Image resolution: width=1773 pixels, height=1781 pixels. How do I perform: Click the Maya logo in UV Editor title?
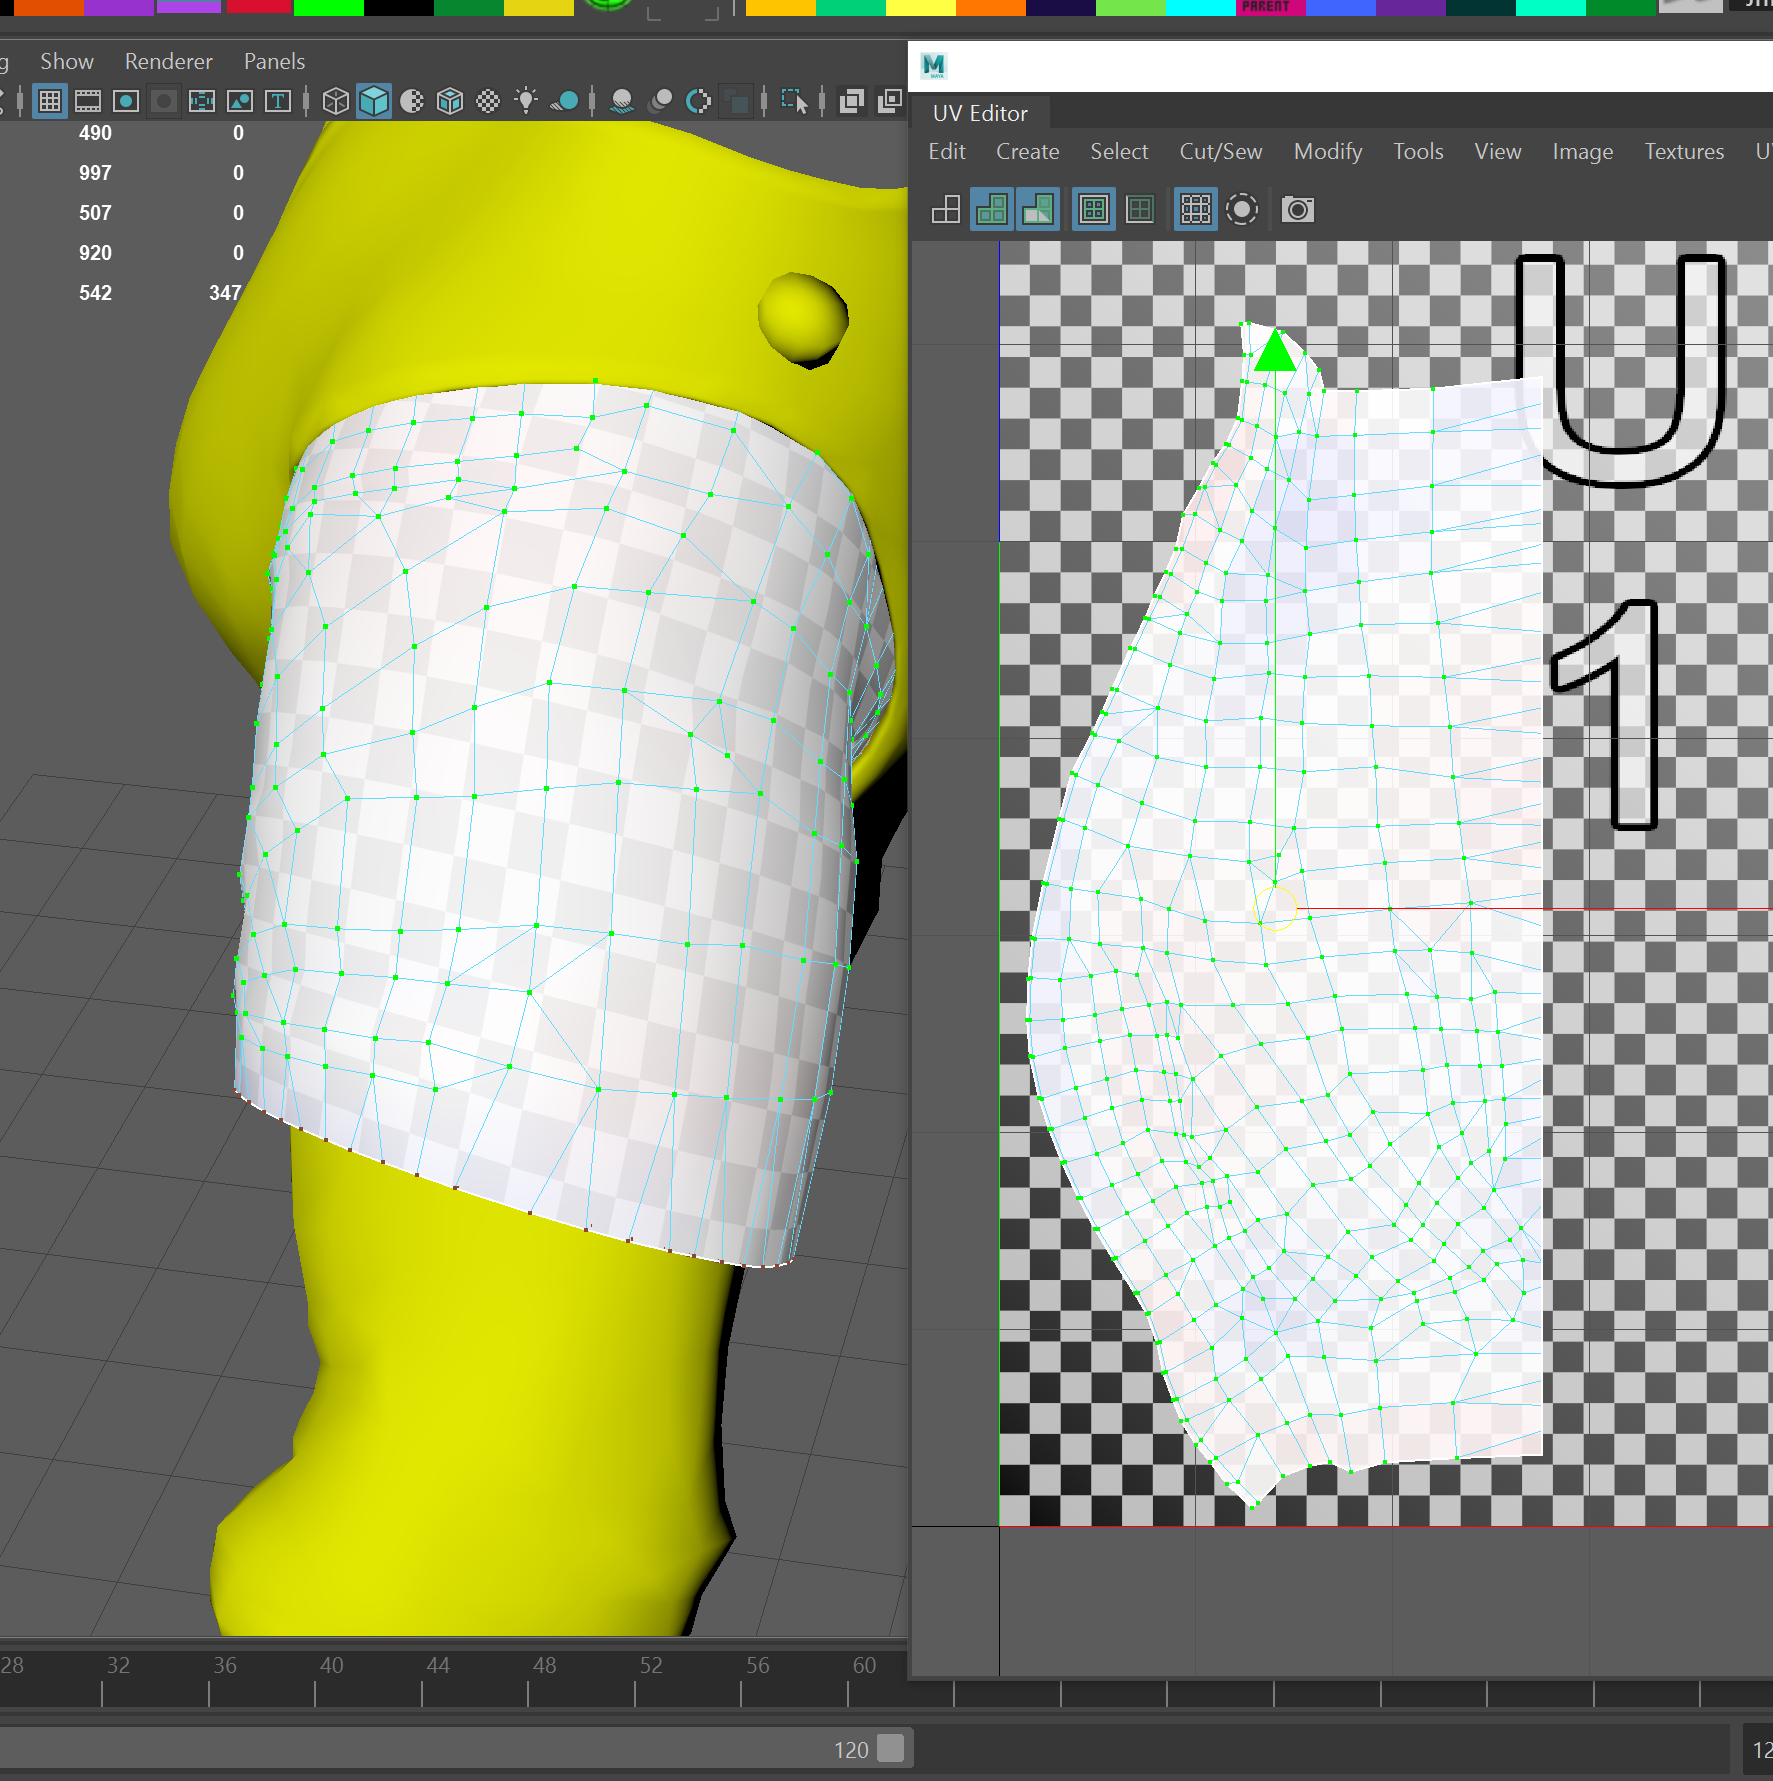click(933, 66)
